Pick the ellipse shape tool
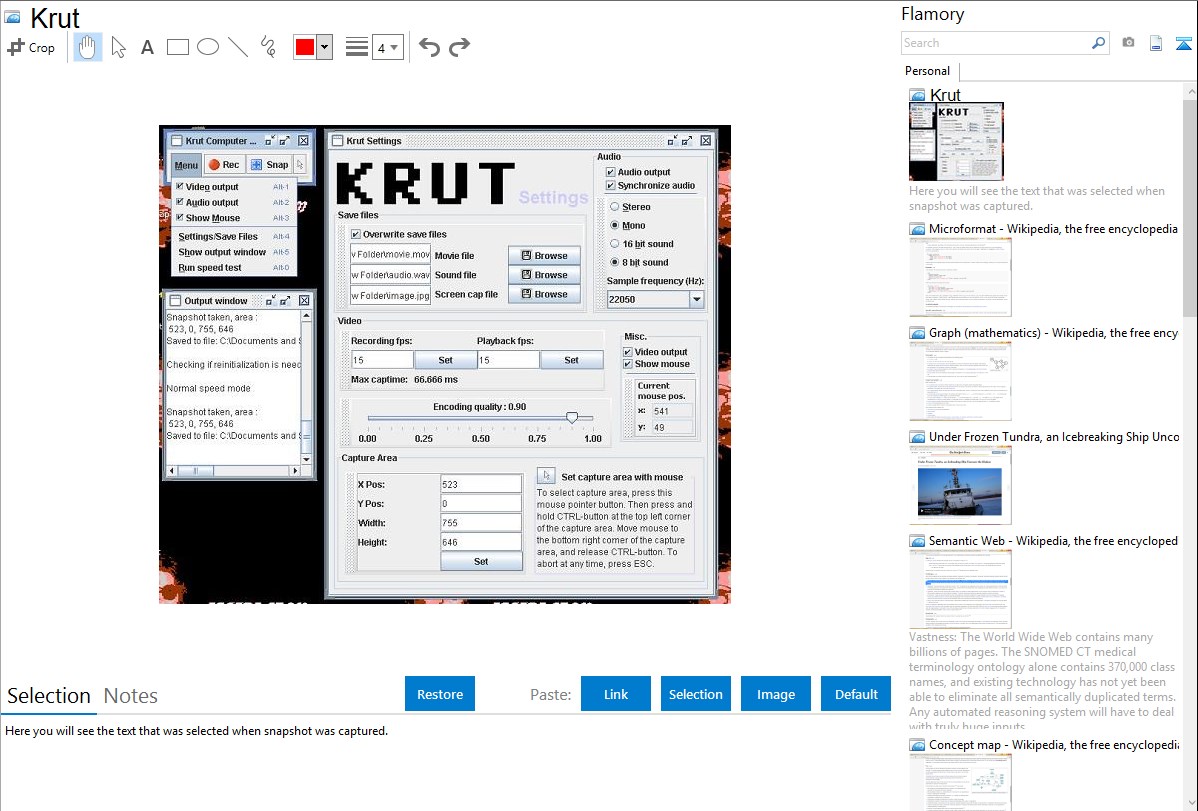Image resolution: width=1198 pixels, height=811 pixels. (x=208, y=47)
